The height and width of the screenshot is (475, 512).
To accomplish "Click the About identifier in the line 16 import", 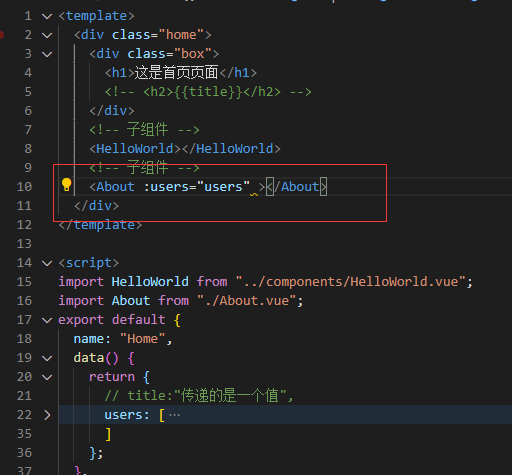I will [x=131, y=301].
